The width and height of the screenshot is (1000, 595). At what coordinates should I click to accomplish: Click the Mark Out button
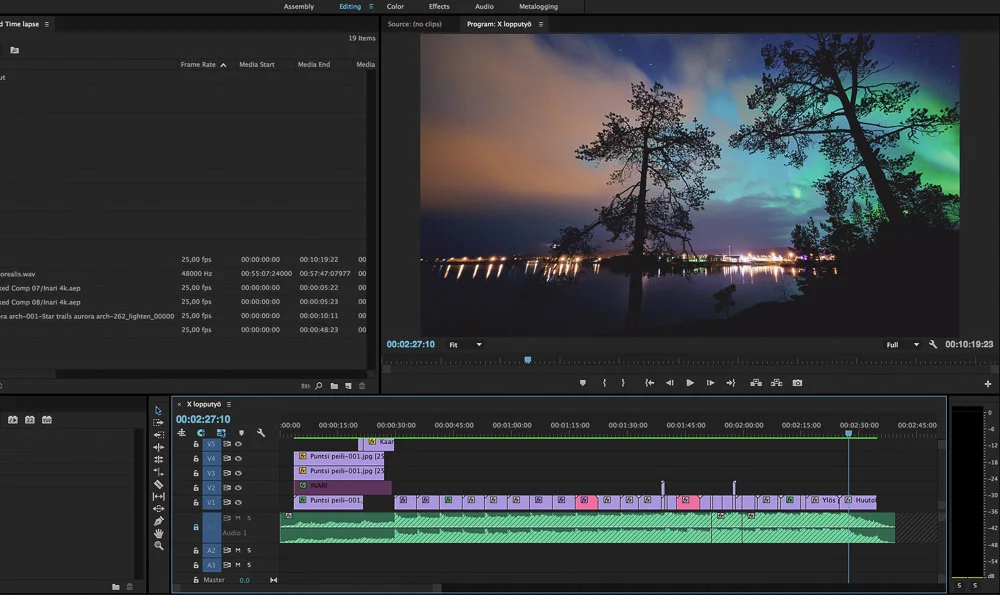(623, 383)
